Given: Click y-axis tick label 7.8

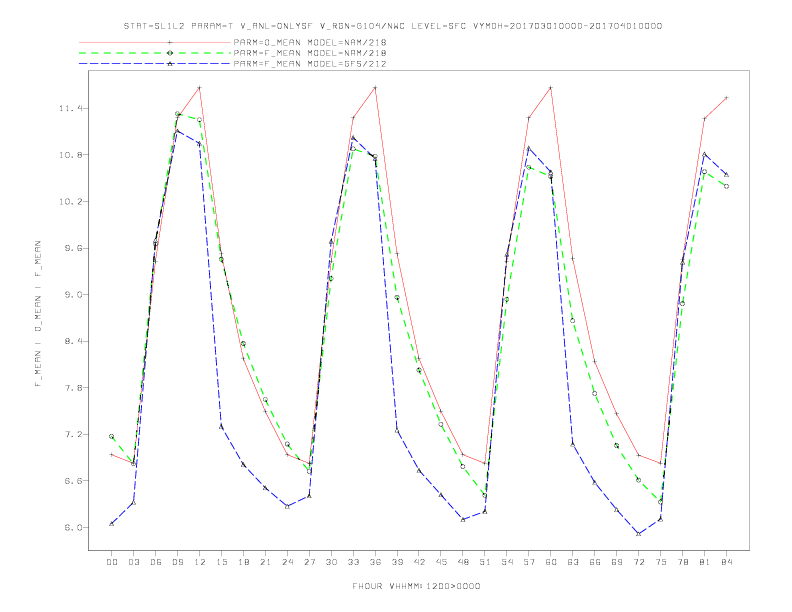Looking at the screenshot, I should tap(71, 388).
